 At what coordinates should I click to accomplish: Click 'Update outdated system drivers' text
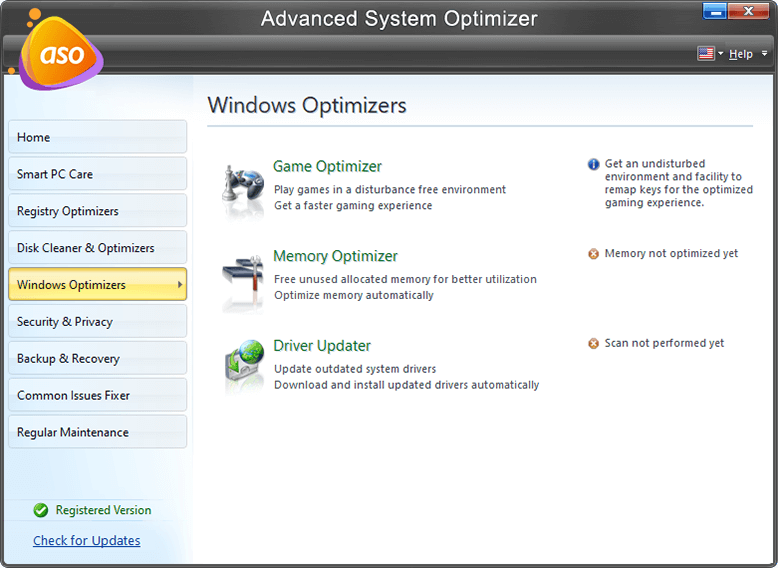point(355,369)
